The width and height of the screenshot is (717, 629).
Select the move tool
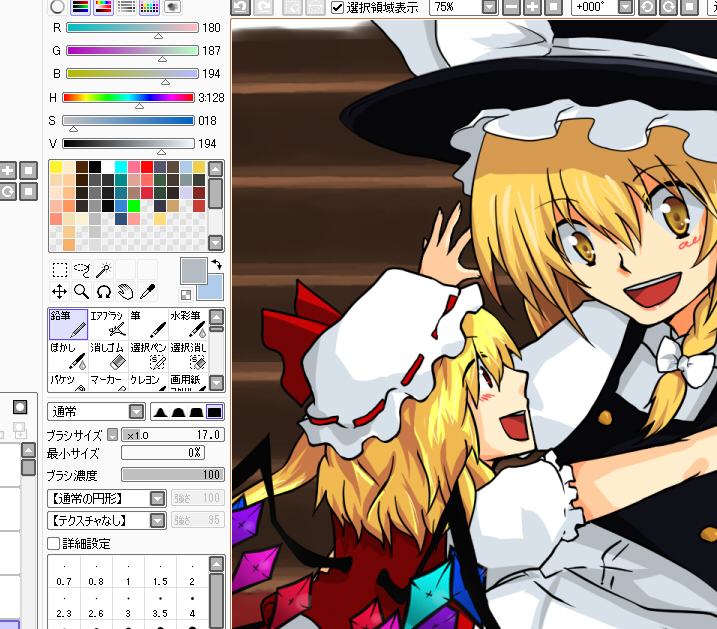tap(59, 292)
